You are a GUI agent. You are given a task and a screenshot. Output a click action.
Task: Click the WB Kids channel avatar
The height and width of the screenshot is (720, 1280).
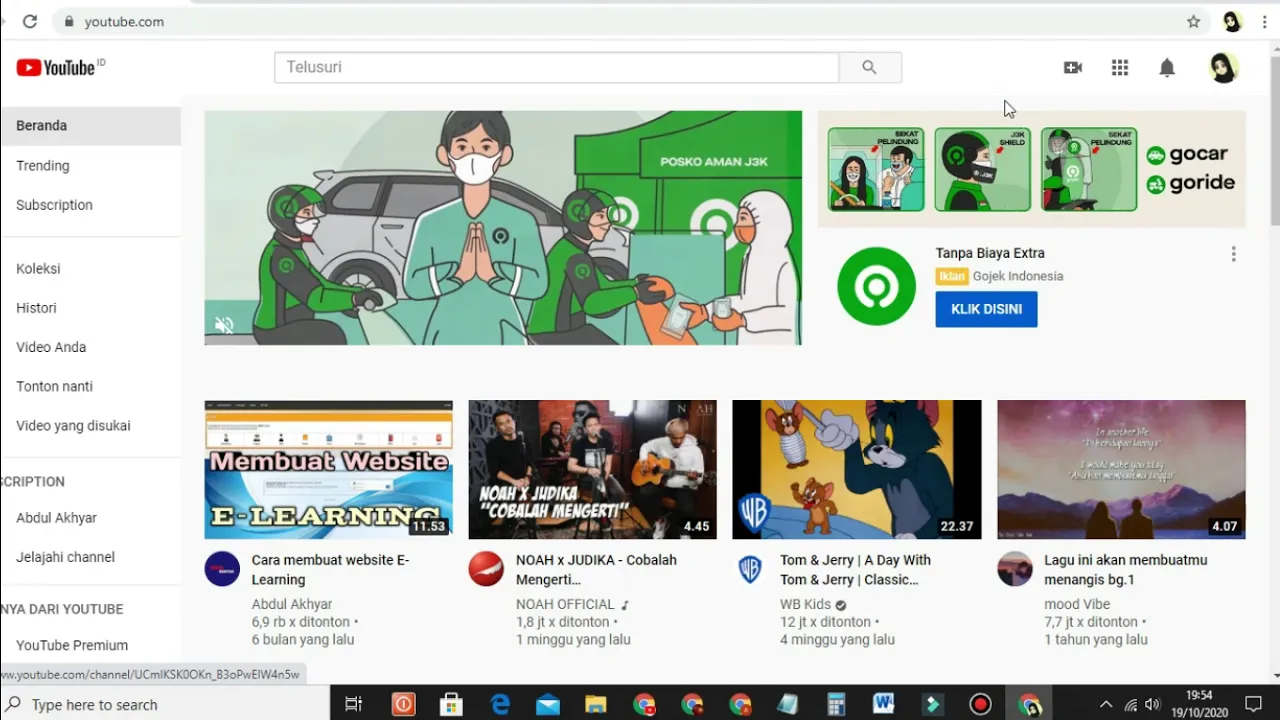coord(750,568)
